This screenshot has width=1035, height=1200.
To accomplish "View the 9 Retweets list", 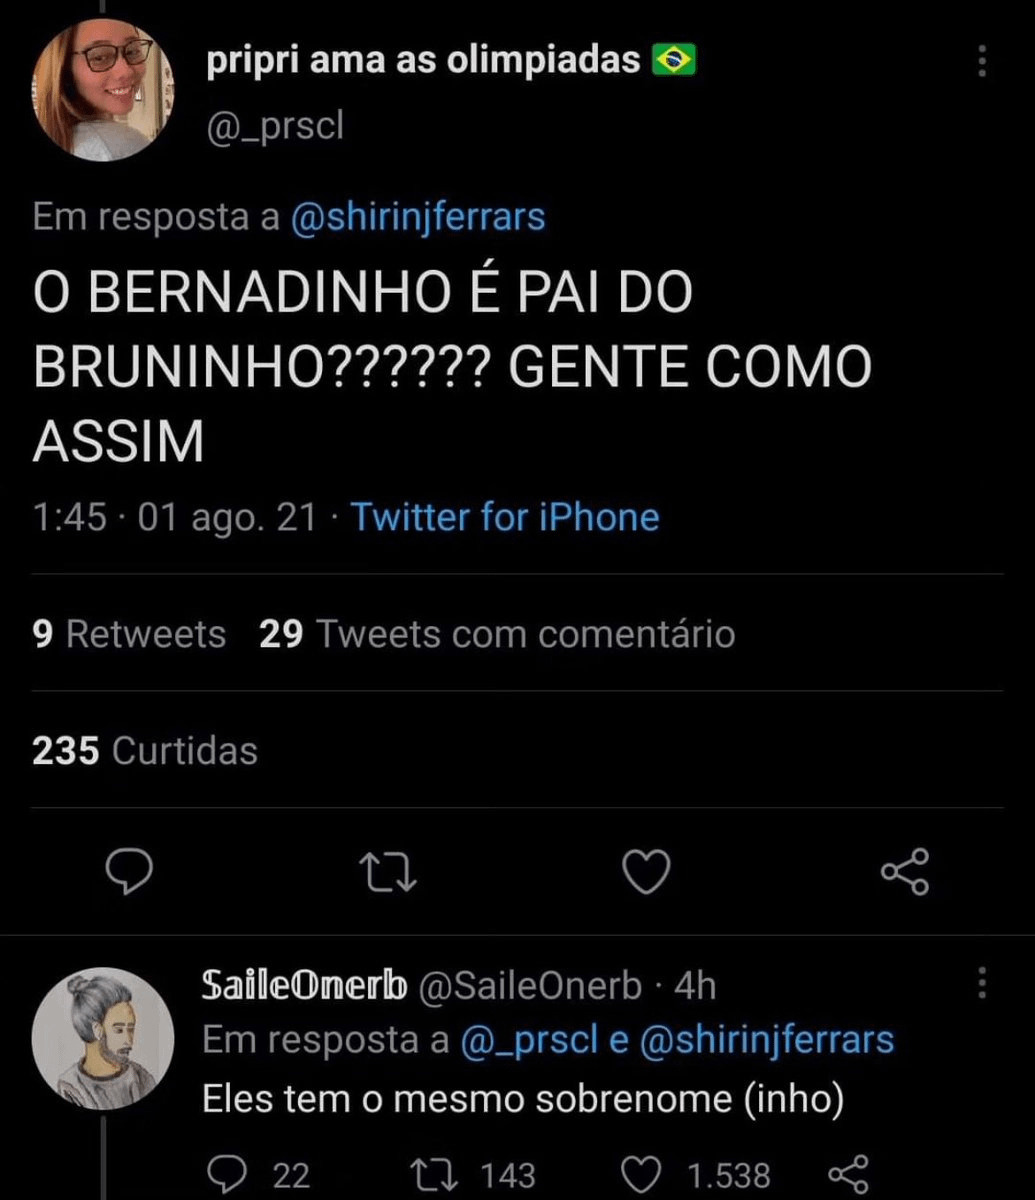I will [x=129, y=634].
